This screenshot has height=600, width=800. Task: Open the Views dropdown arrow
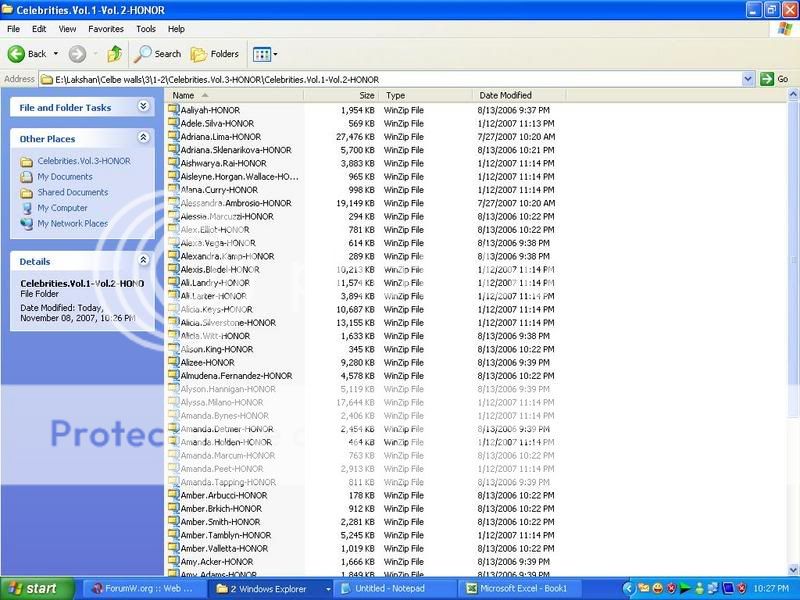[276, 54]
